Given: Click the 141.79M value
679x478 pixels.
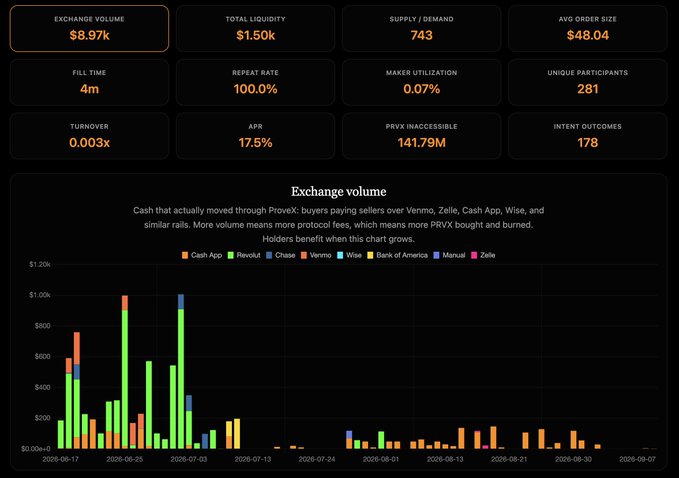Looking at the screenshot, I should click(421, 142).
